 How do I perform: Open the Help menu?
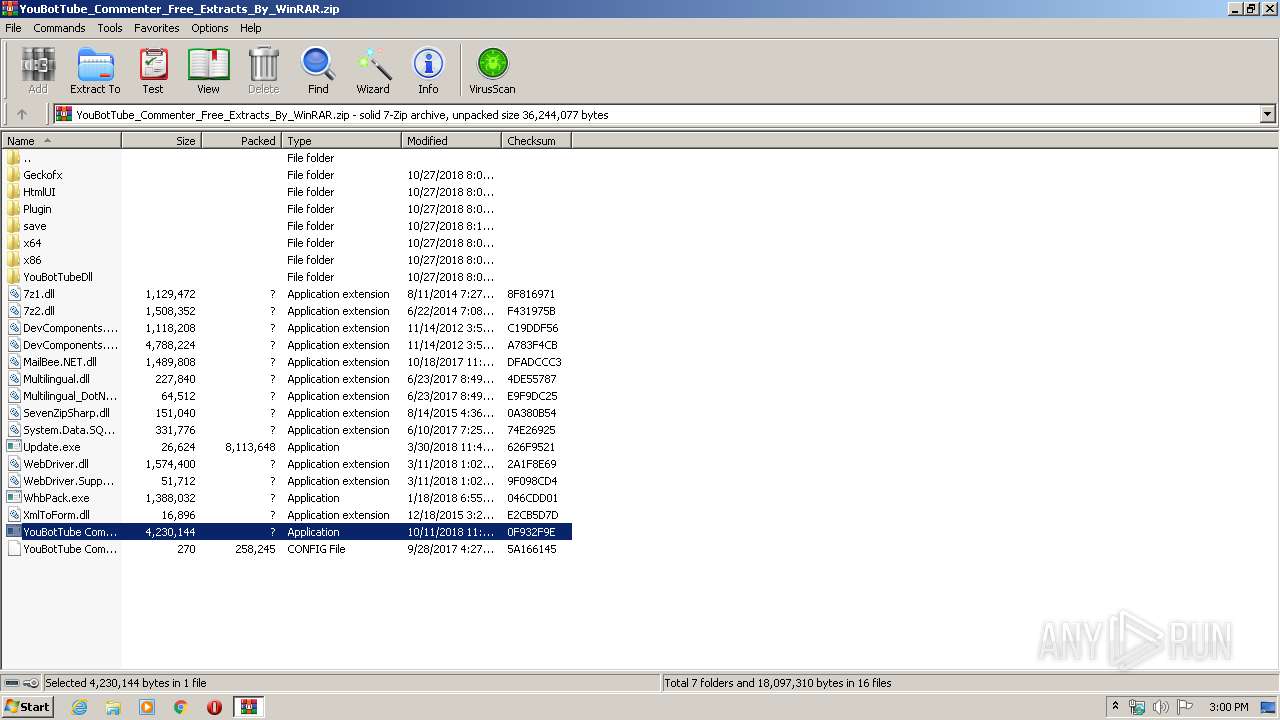[250, 28]
